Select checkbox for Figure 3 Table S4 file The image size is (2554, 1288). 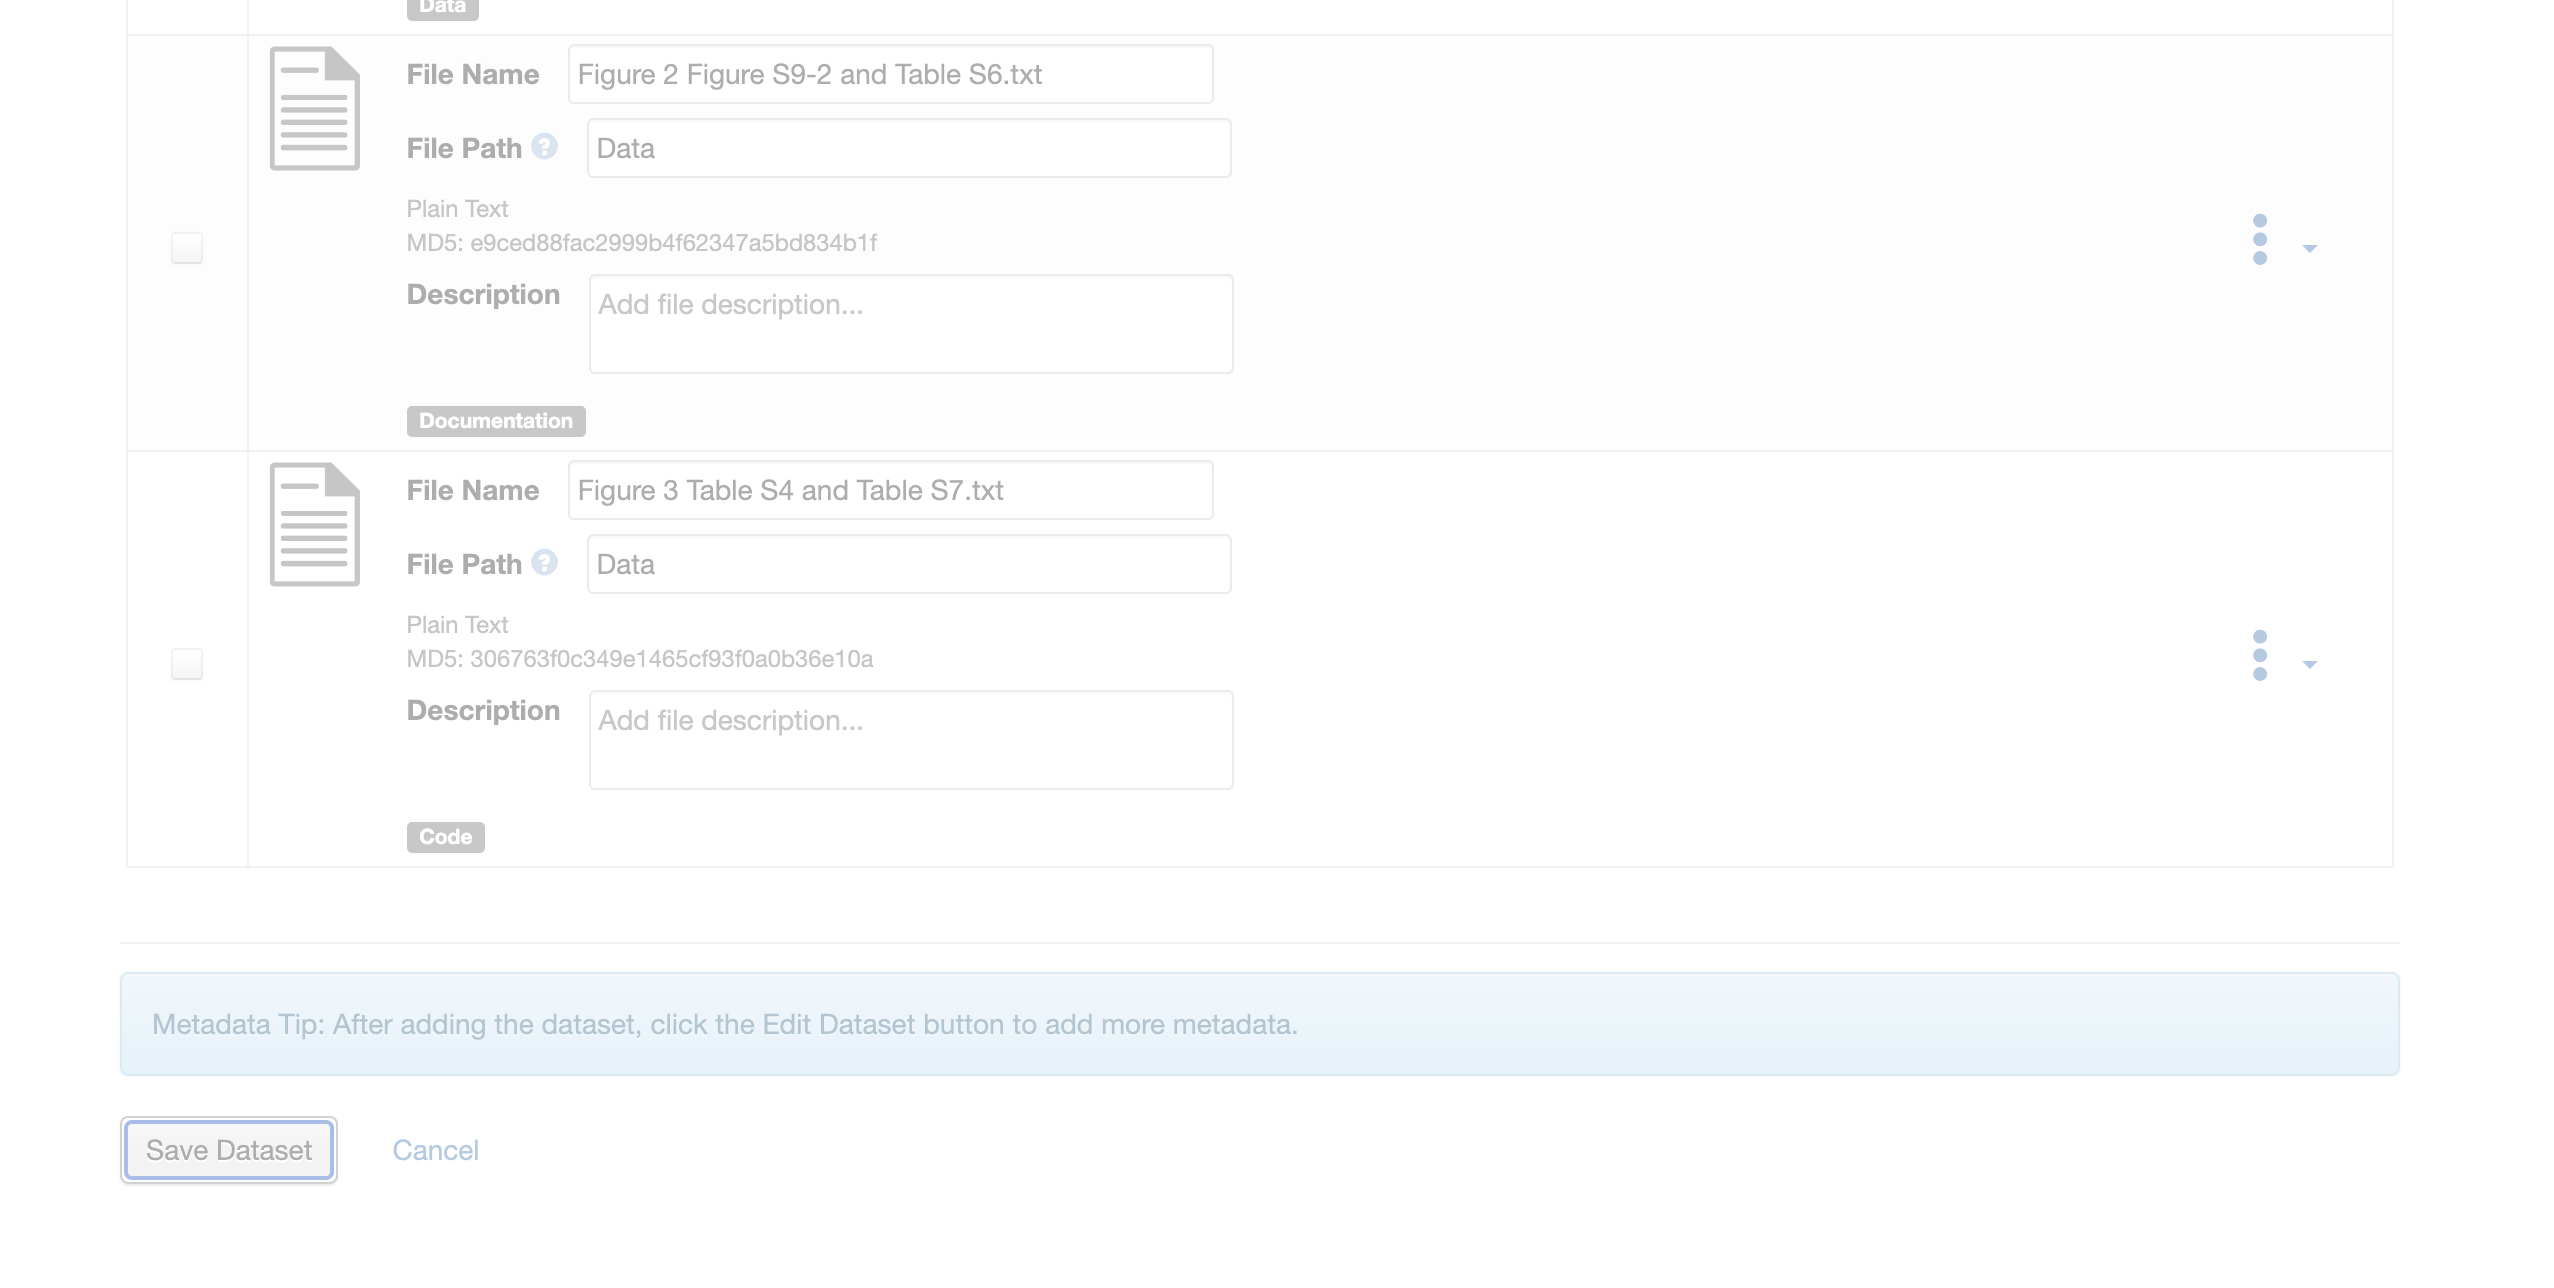tap(187, 664)
